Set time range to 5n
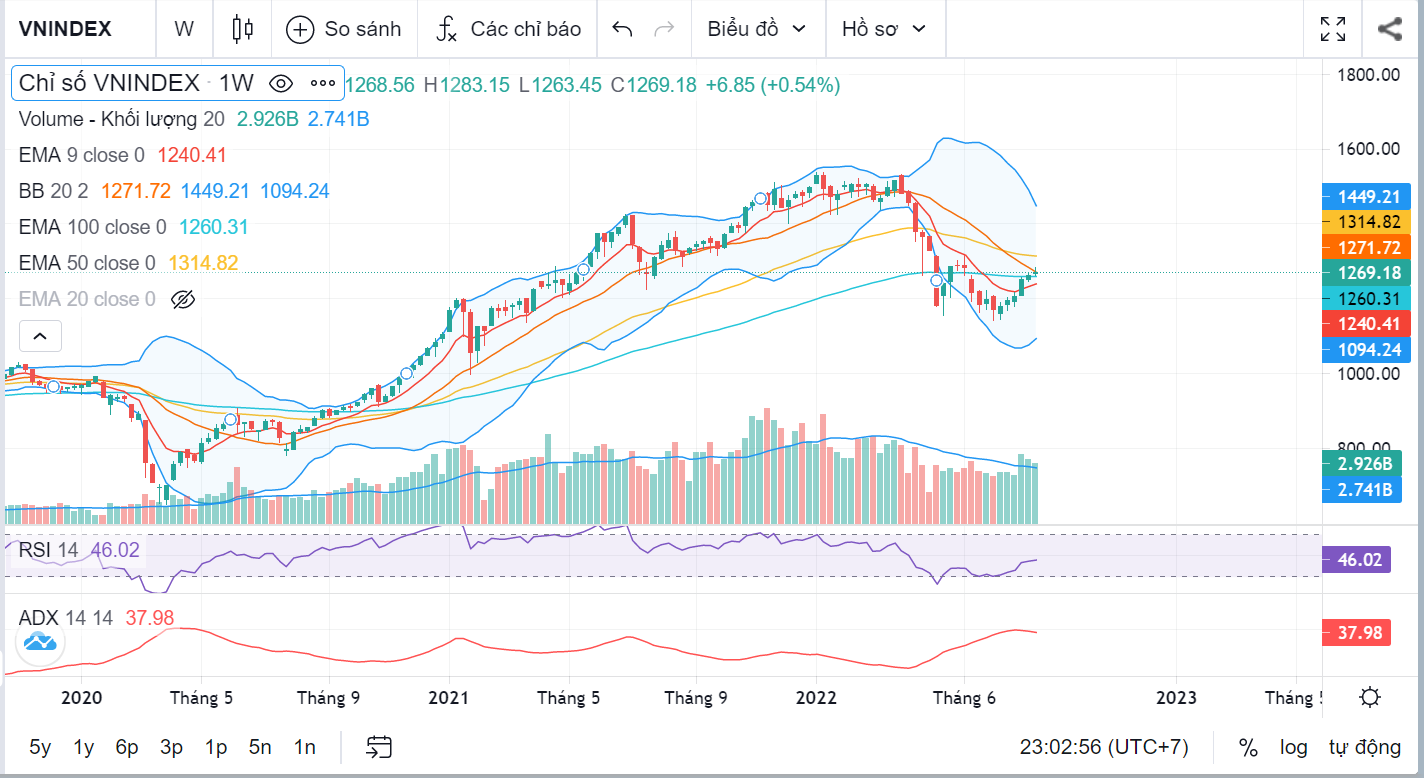Image resolution: width=1424 pixels, height=778 pixels. point(260,747)
